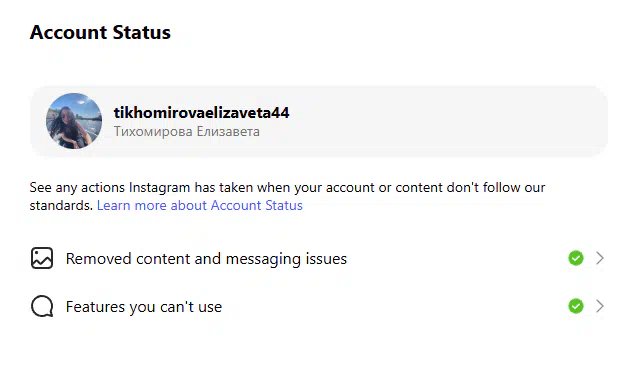Click the green checkmark for Removed content

pos(576,258)
